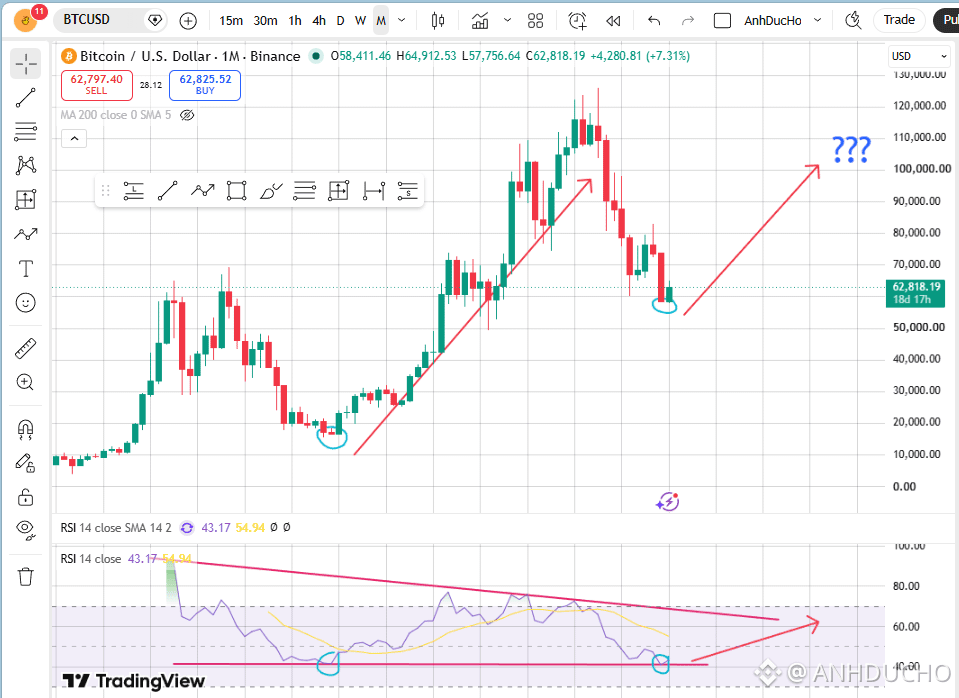Open the USD currency dropdown
This screenshot has height=698, width=959.
click(919, 56)
